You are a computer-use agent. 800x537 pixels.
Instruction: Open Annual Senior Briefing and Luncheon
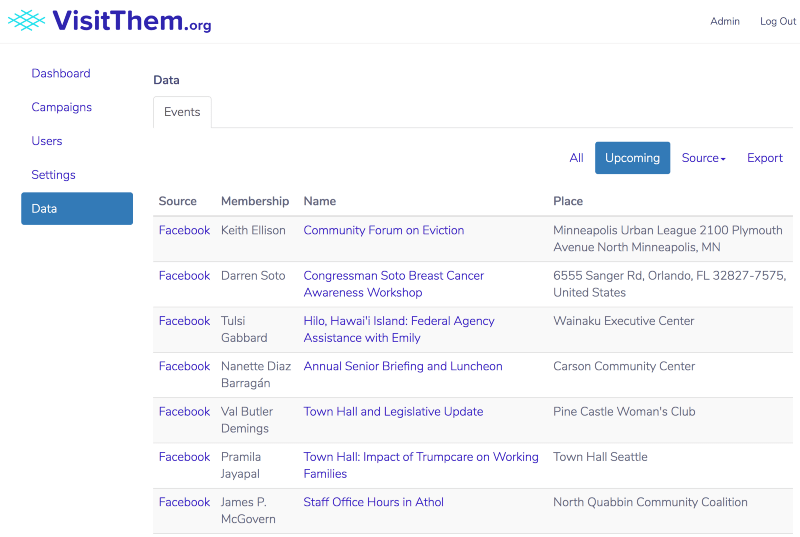403,366
